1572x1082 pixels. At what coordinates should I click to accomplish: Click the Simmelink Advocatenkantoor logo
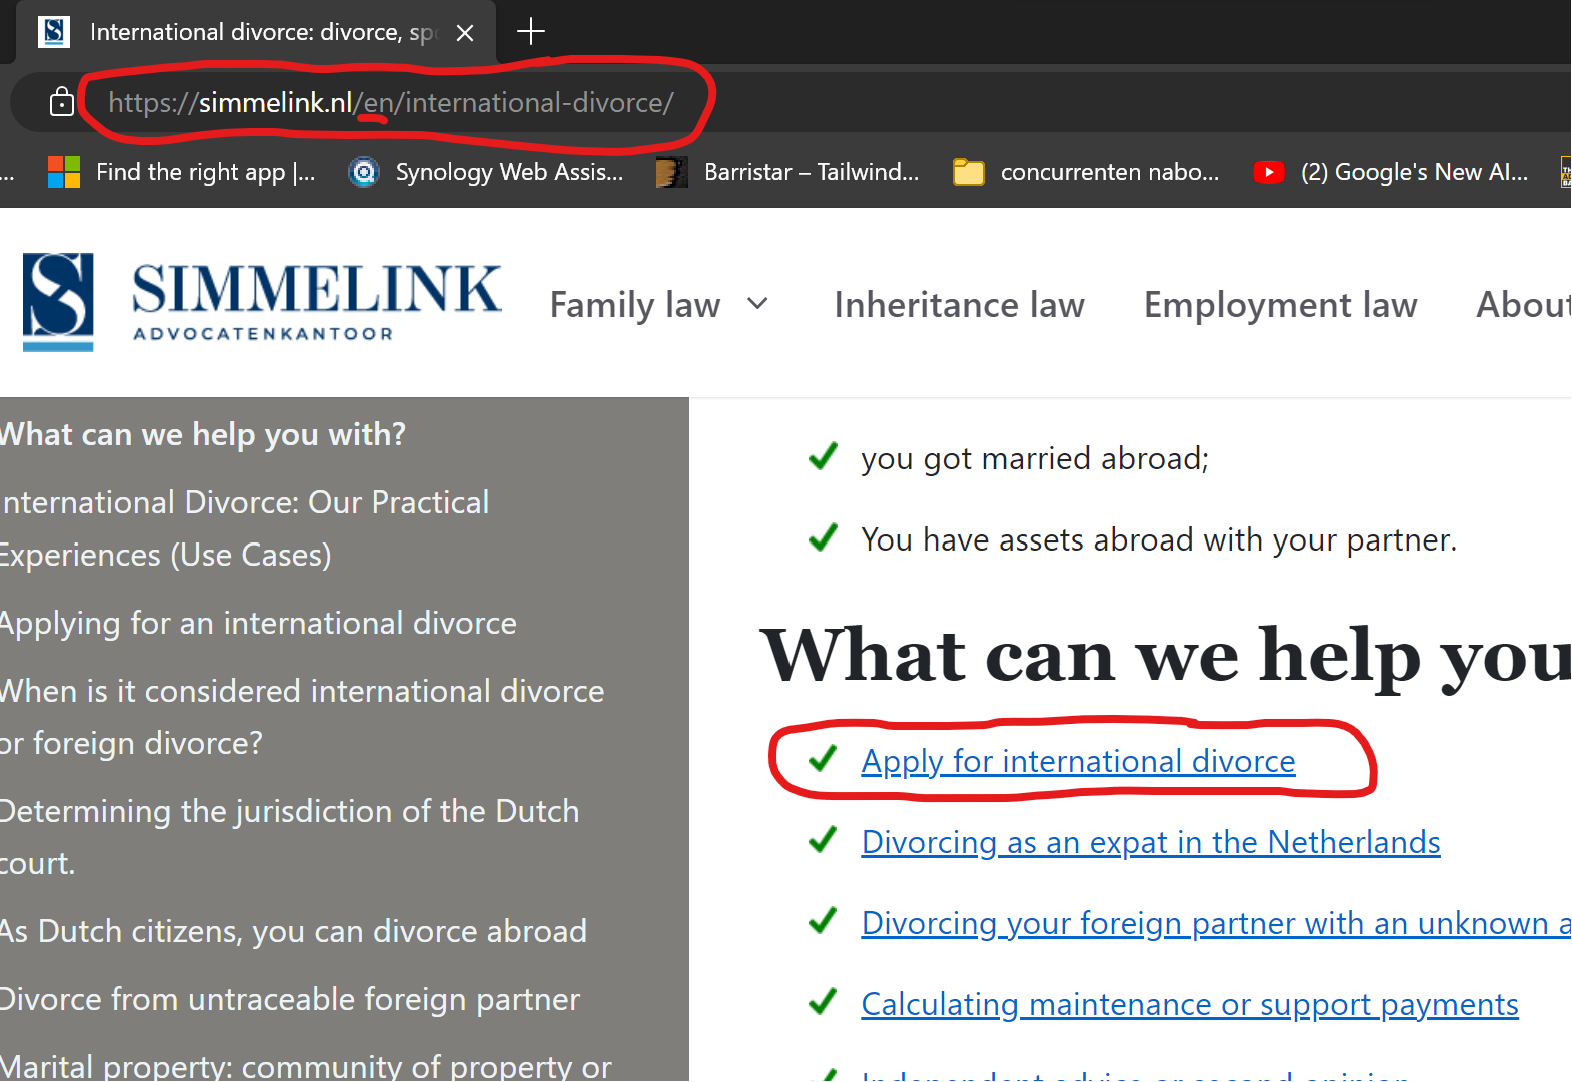tap(262, 302)
